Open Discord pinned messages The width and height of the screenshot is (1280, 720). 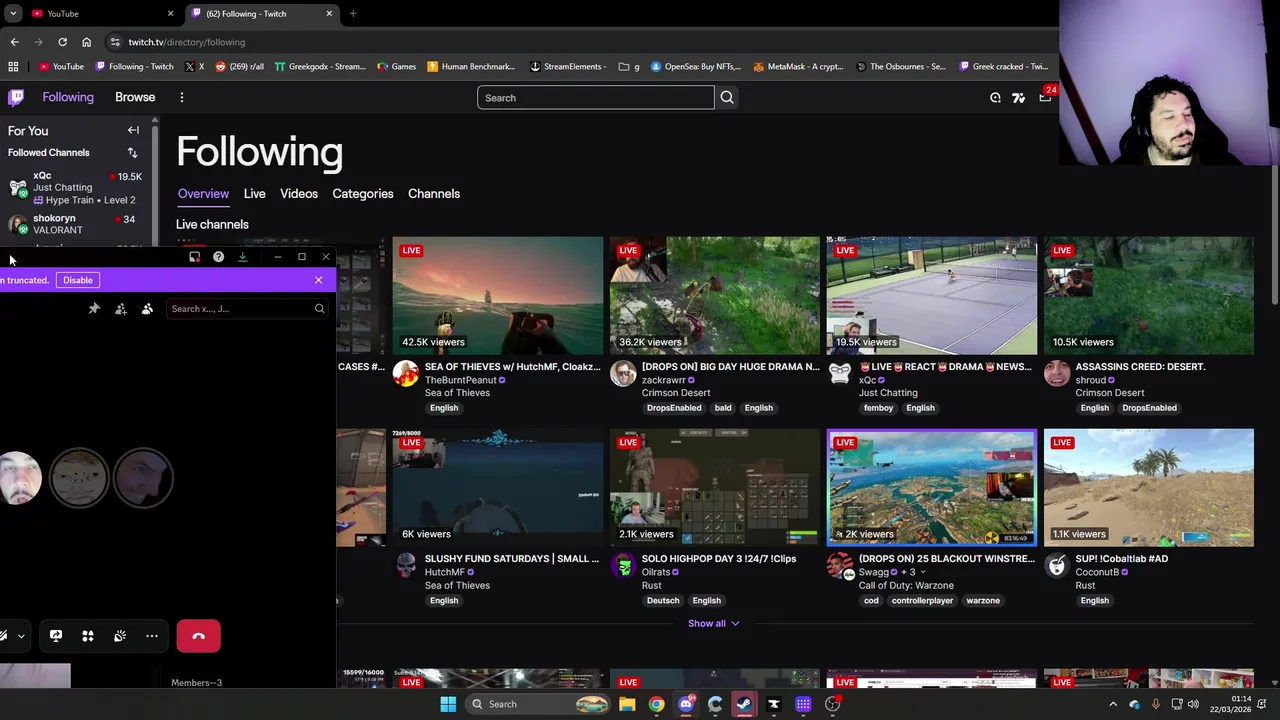(94, 308)
